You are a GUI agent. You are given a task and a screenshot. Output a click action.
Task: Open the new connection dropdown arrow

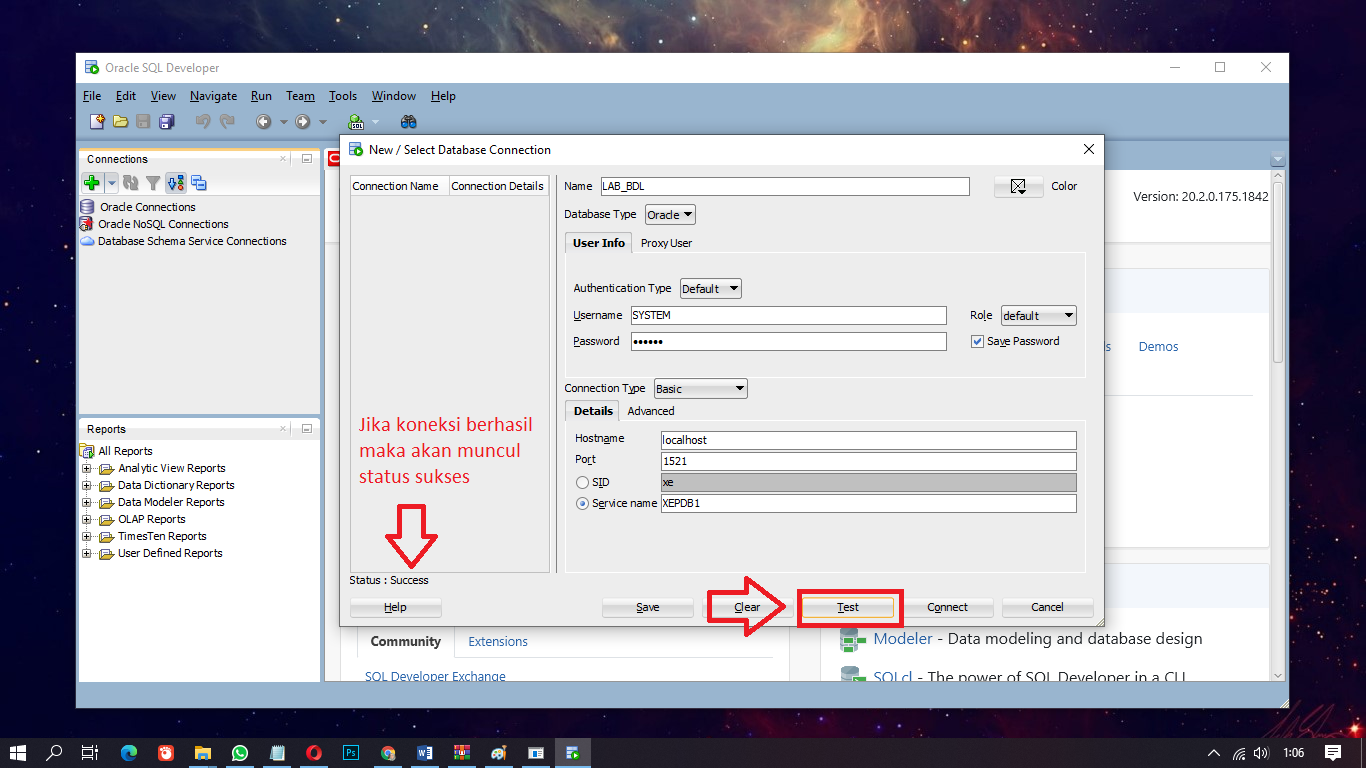tap(112, 183)
